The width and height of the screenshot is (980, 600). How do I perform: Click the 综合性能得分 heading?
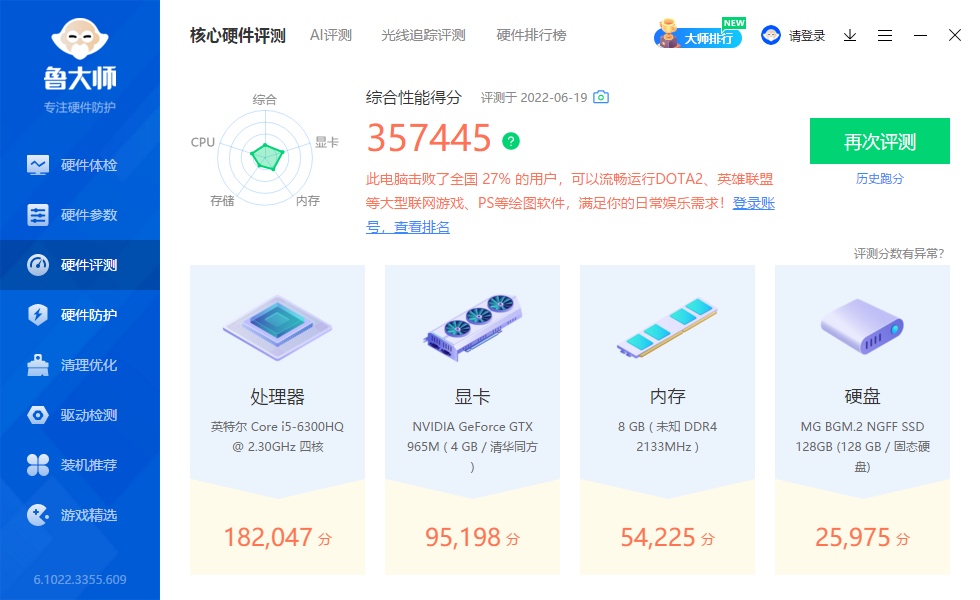tap(413, 98)
